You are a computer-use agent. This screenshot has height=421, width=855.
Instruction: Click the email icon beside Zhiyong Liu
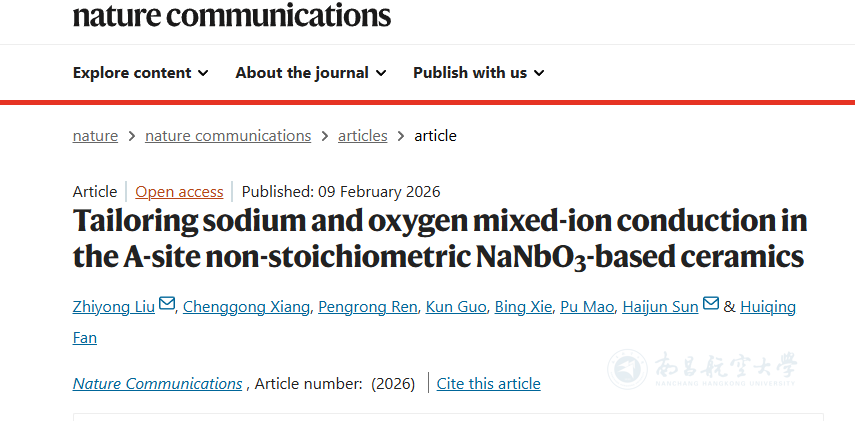click(x=167, y=305)
